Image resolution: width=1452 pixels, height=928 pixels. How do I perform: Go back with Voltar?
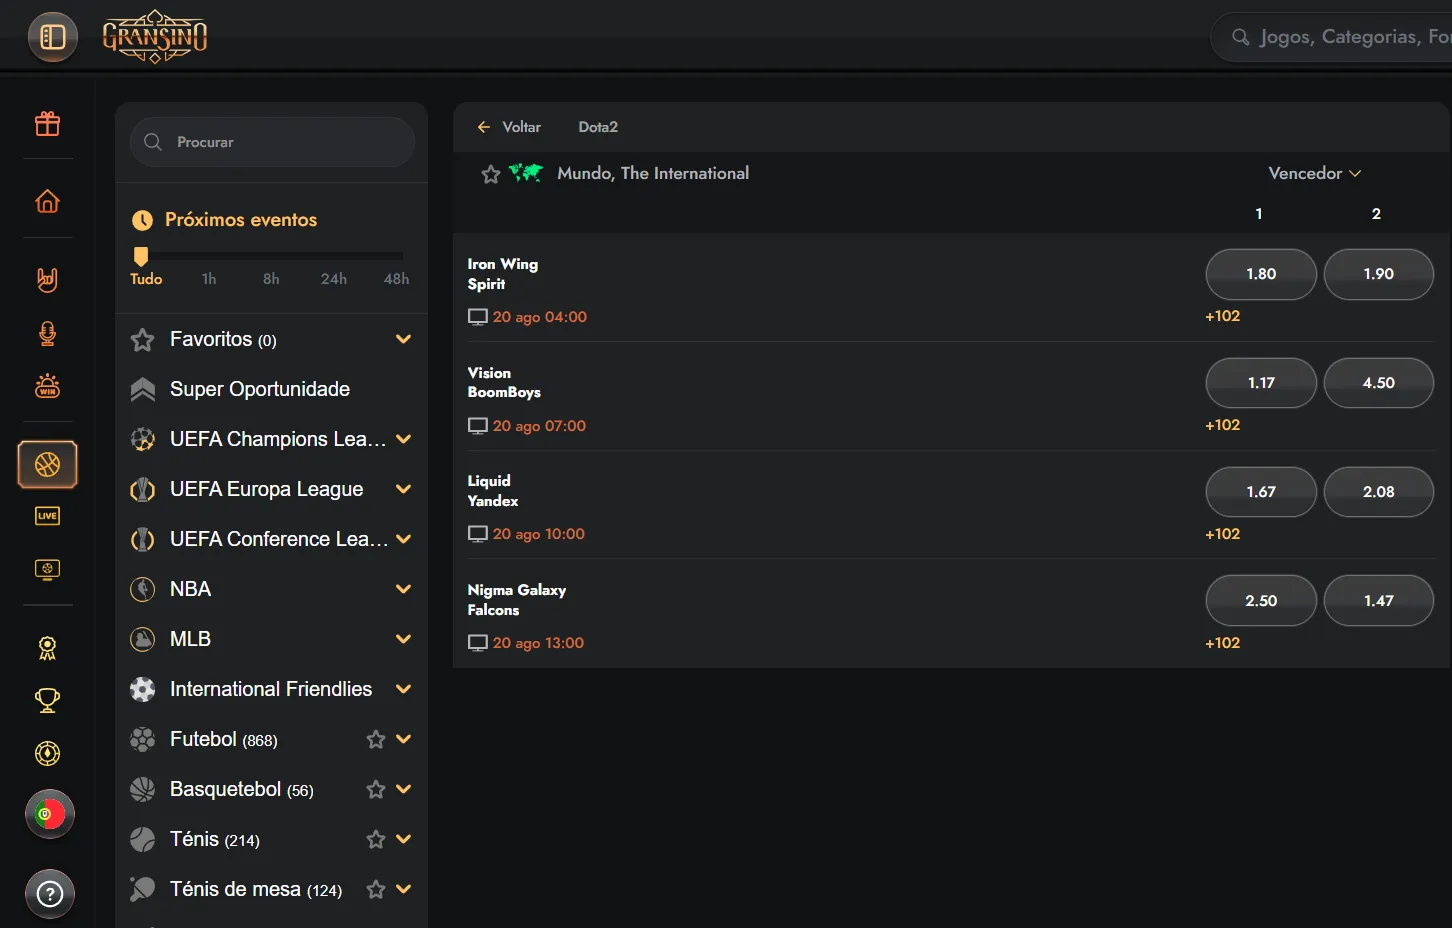click(x=509, y=127)
